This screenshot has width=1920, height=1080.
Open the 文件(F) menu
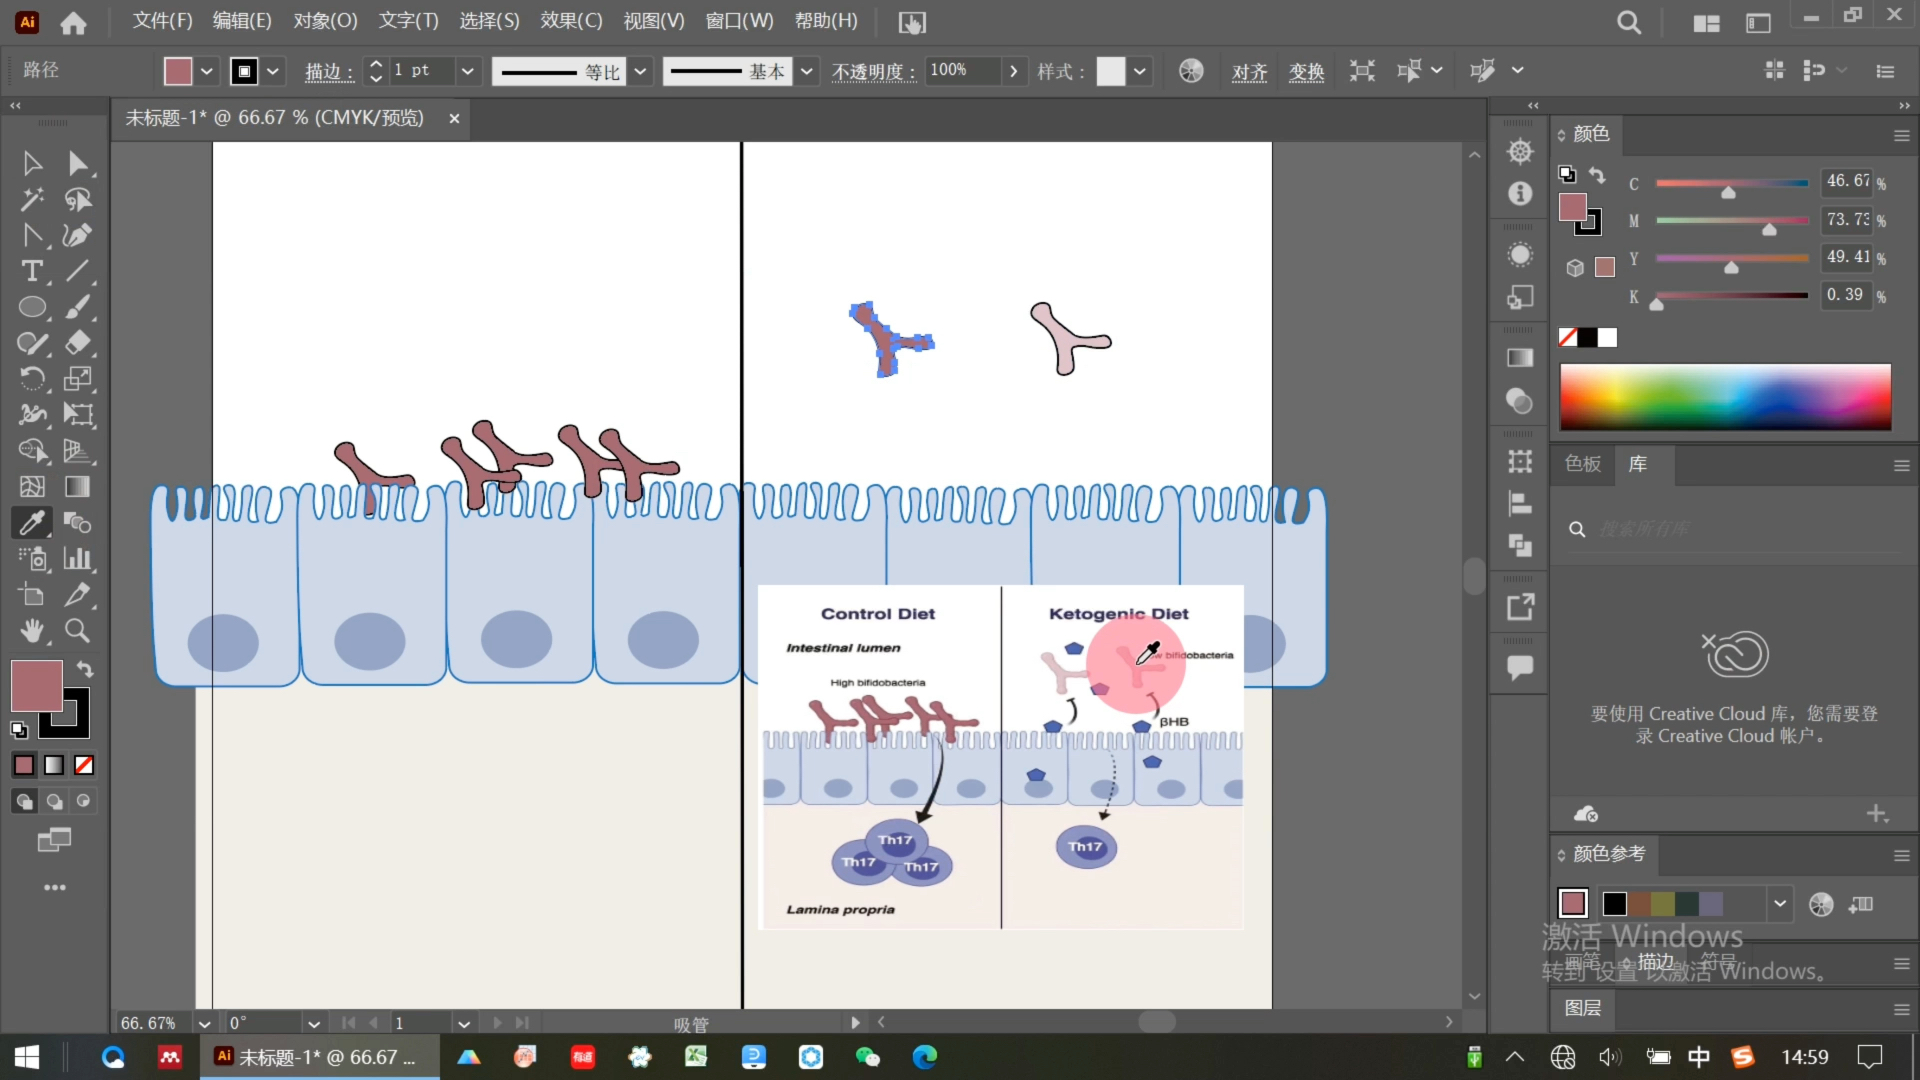162,21
